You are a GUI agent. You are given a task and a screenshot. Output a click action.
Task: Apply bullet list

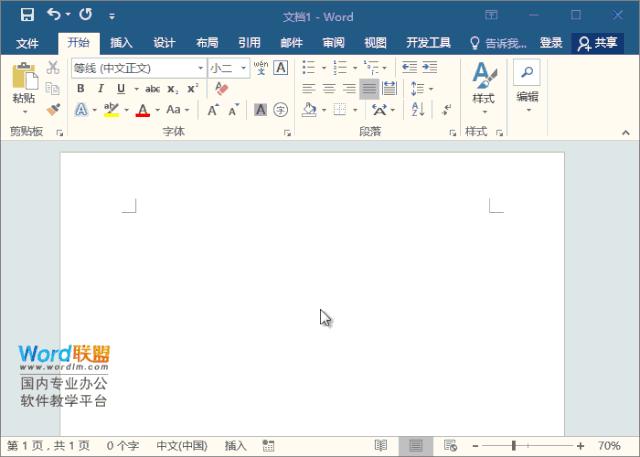[x=309, y=67]
